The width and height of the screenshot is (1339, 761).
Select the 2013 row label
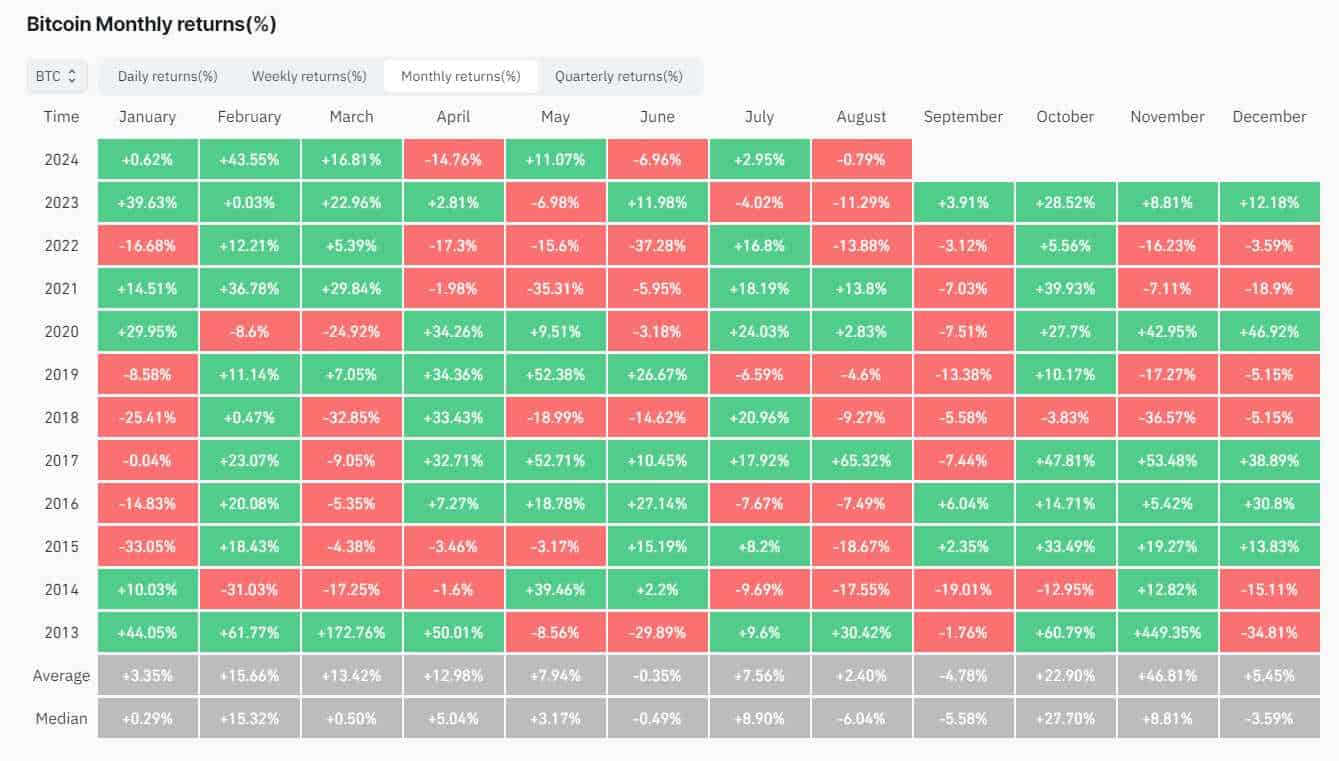[x=61, y=632]
